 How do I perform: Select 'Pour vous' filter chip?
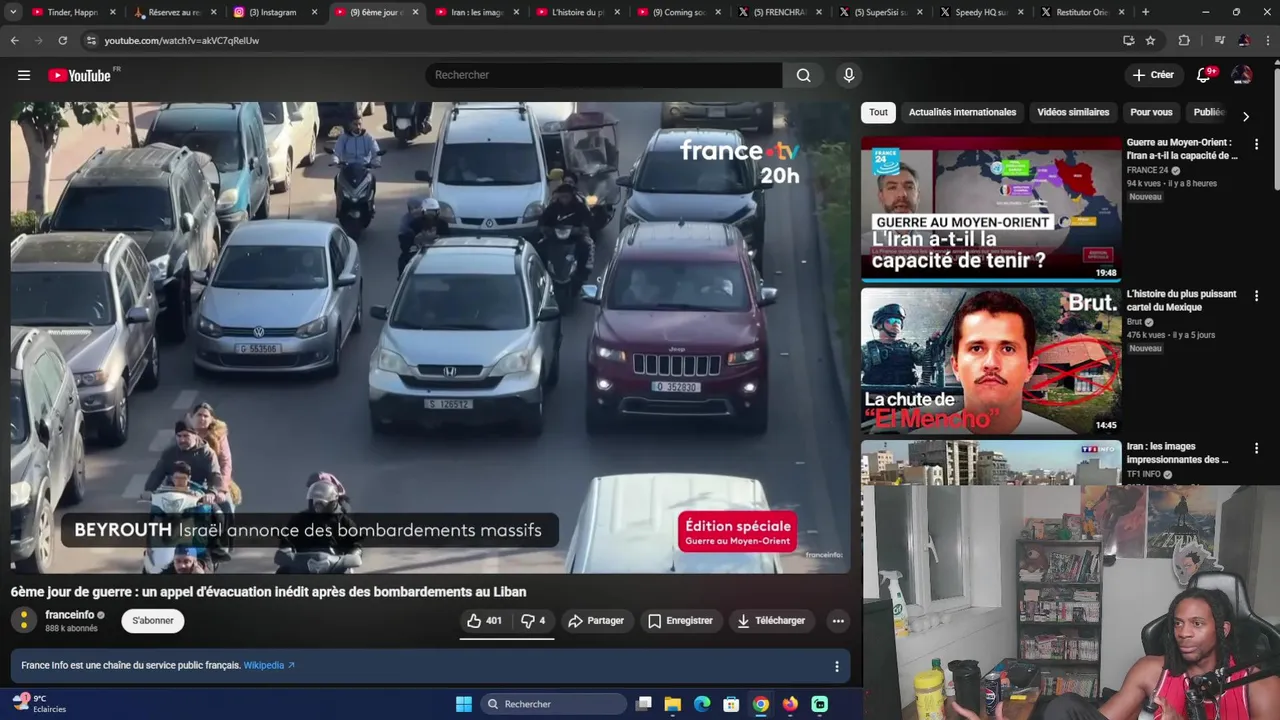1151,112
